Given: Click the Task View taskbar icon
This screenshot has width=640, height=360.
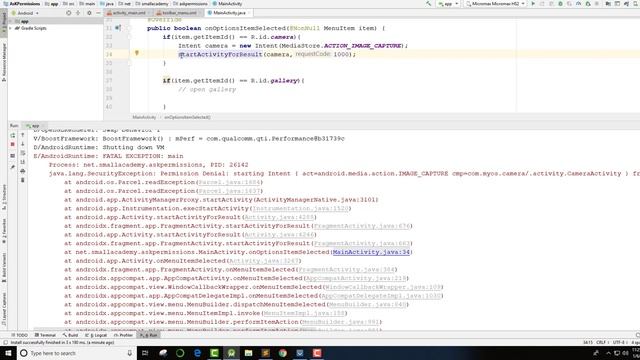Looking at the screenshot, I should [145, 353].
